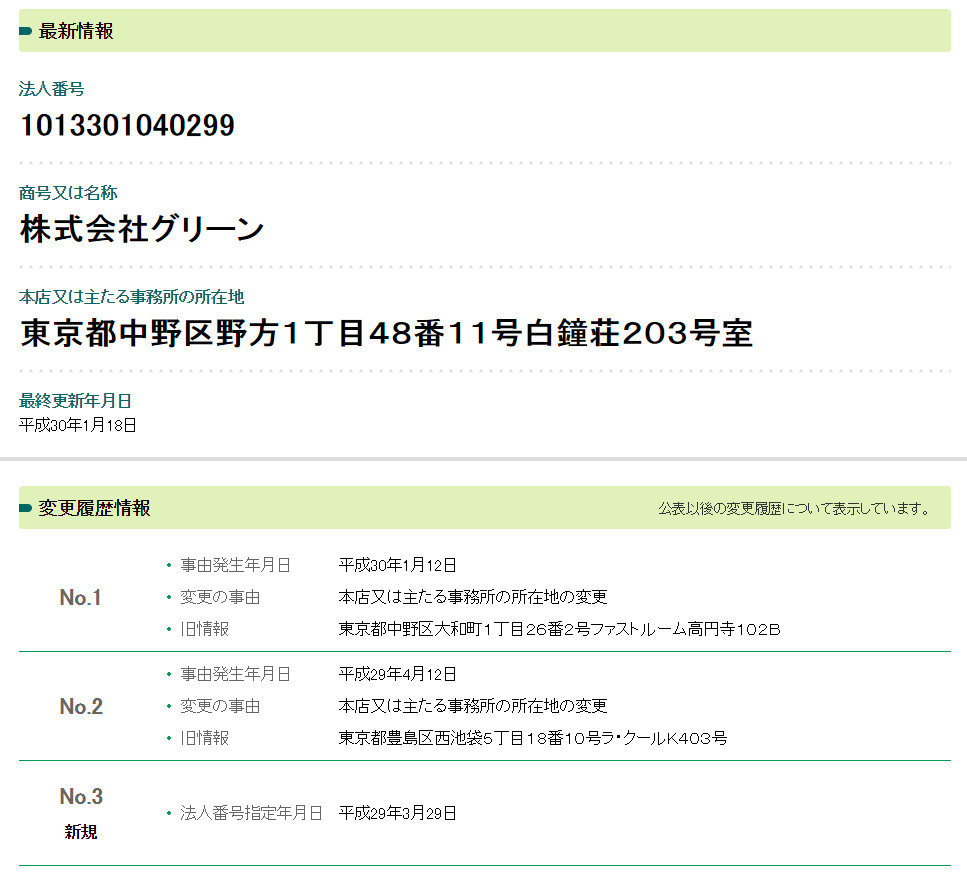Select the 変更の事由 label in No.2
Image resolution: width=967 pixels, height=875 pixels.
[x=220, y=707]
